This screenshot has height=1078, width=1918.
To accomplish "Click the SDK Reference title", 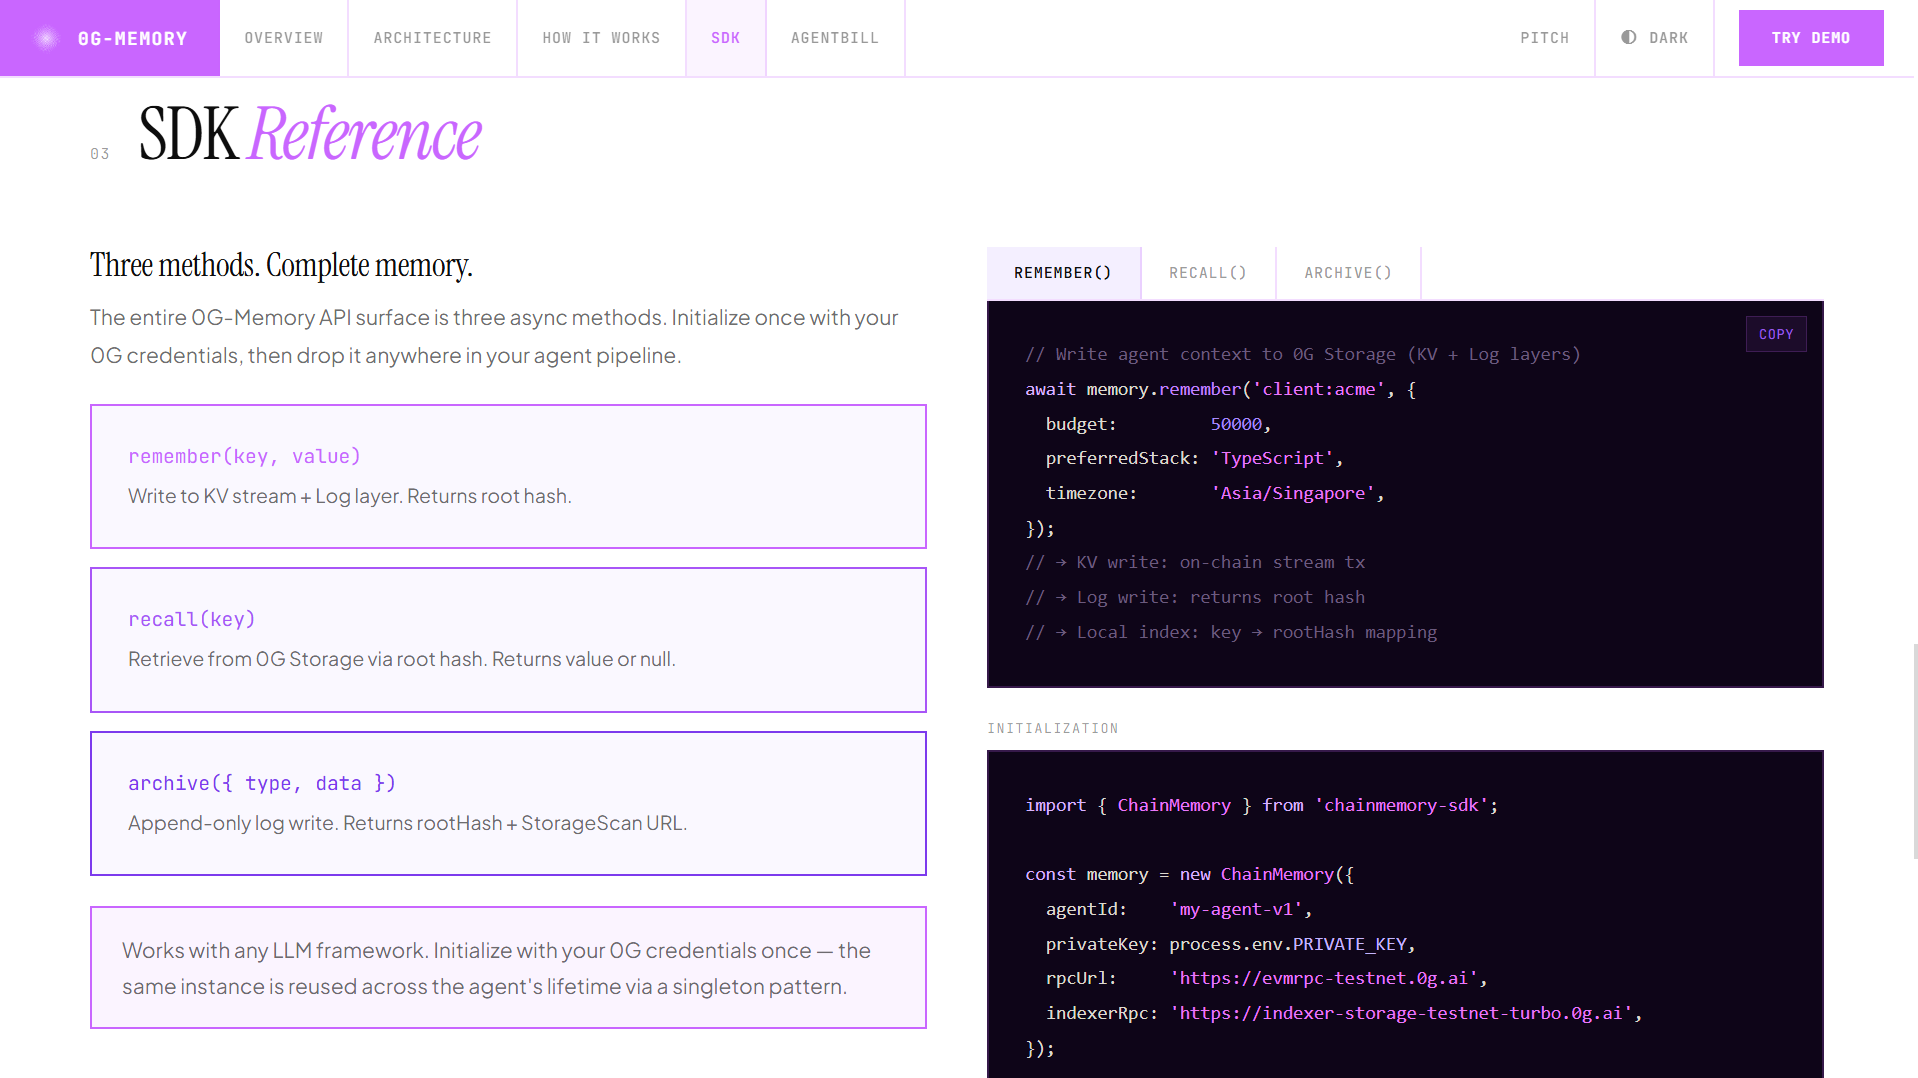I will click(x=310, y=134).
